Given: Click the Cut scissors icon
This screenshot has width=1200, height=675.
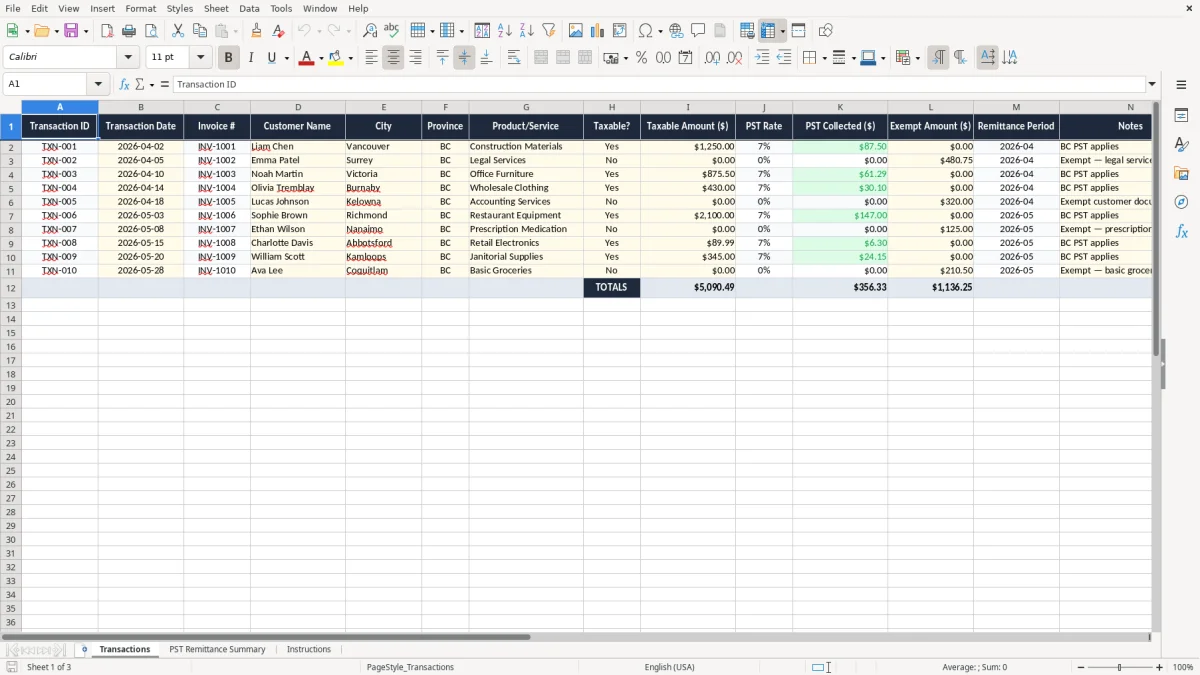Looking at the screenshot, I should pos(178,31).
